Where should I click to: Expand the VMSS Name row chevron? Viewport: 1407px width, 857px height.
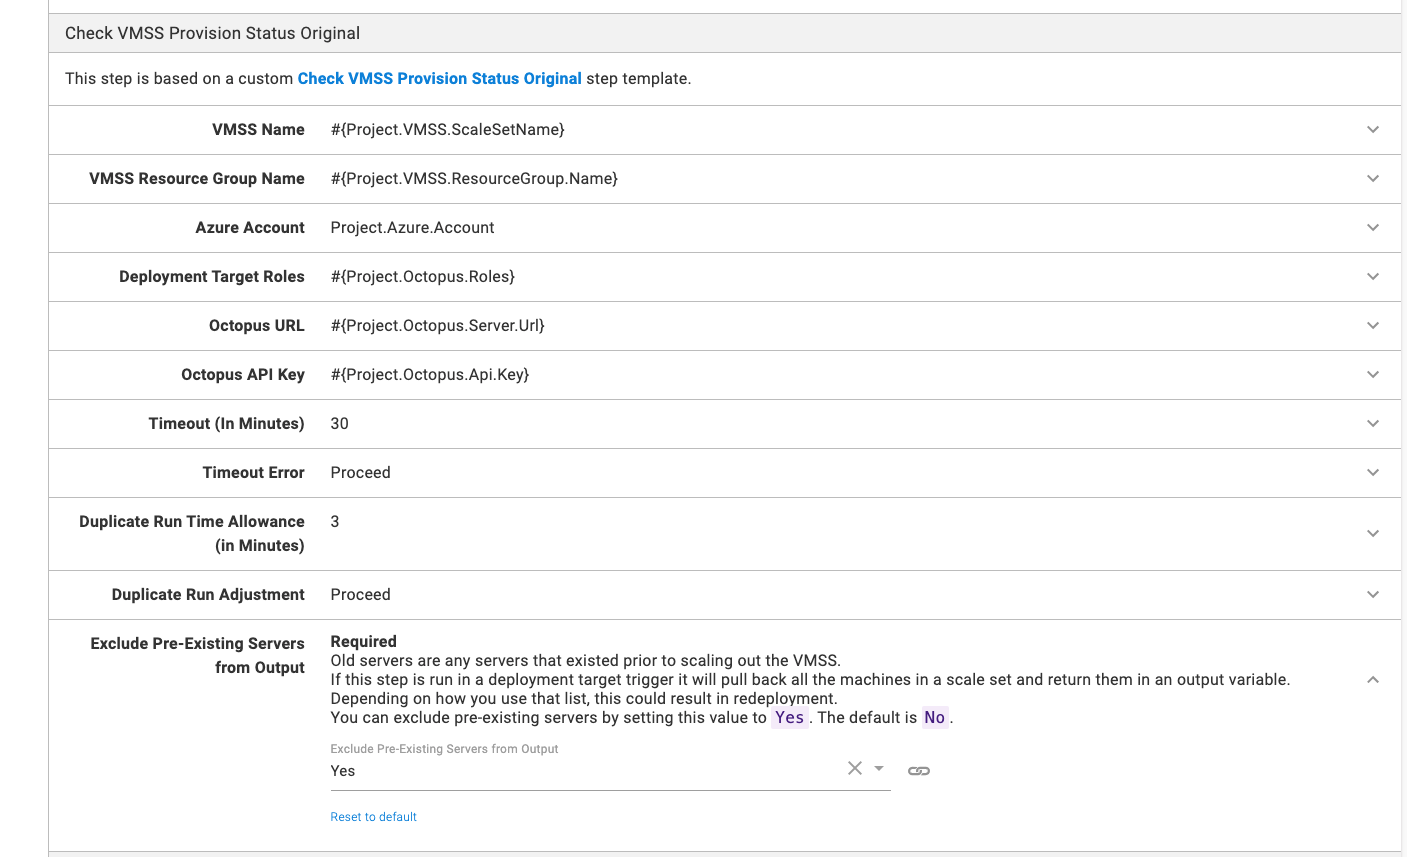tap(1373, 130)
